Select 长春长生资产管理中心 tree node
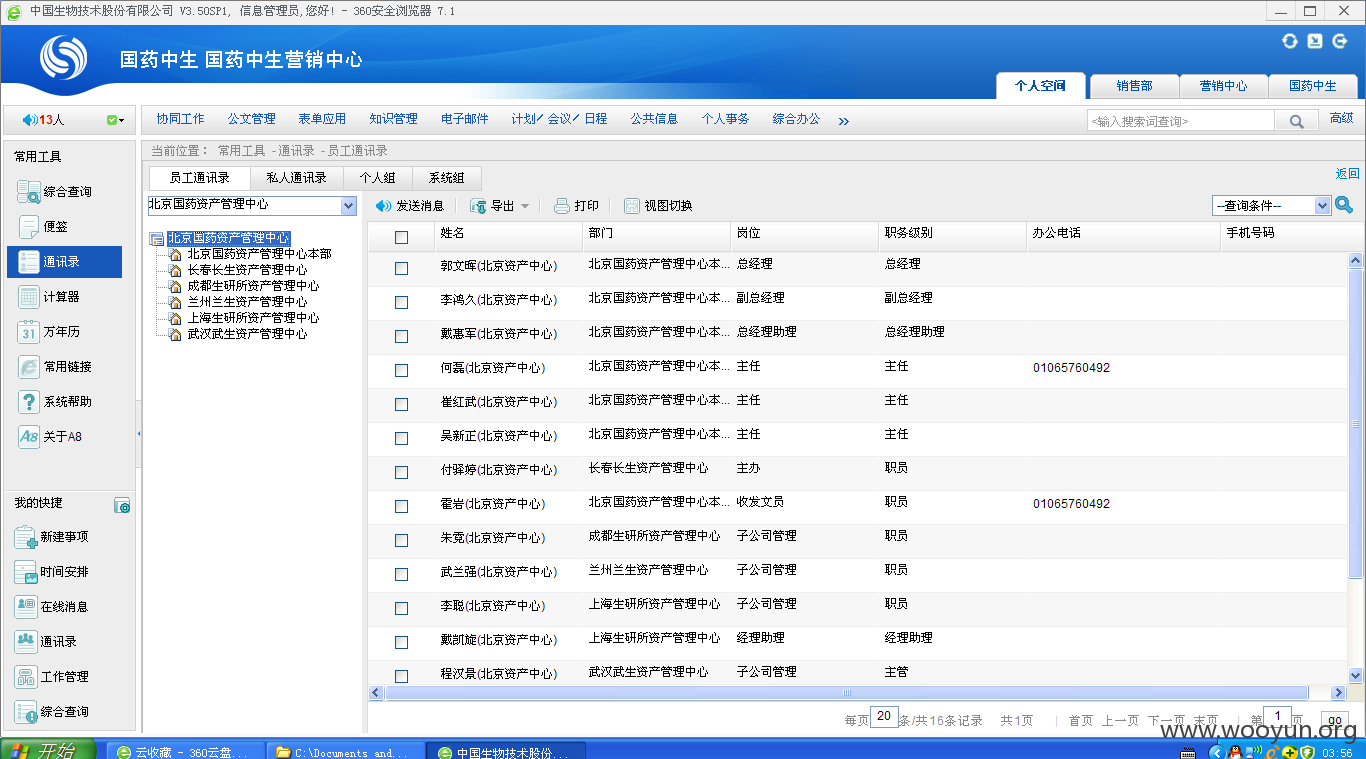The width and height of the screenshot is (1366, 759). [247, 270]
